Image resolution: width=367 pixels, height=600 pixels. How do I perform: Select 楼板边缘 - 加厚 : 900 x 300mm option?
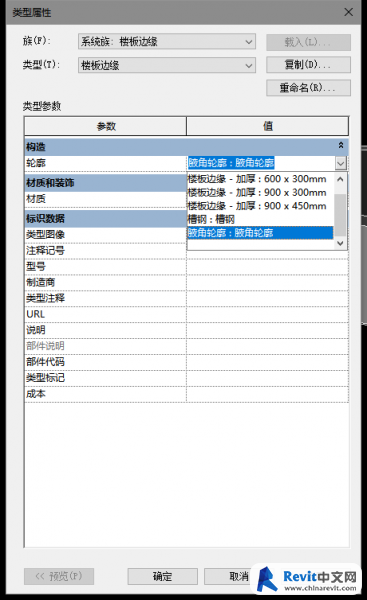pos(260,192)
